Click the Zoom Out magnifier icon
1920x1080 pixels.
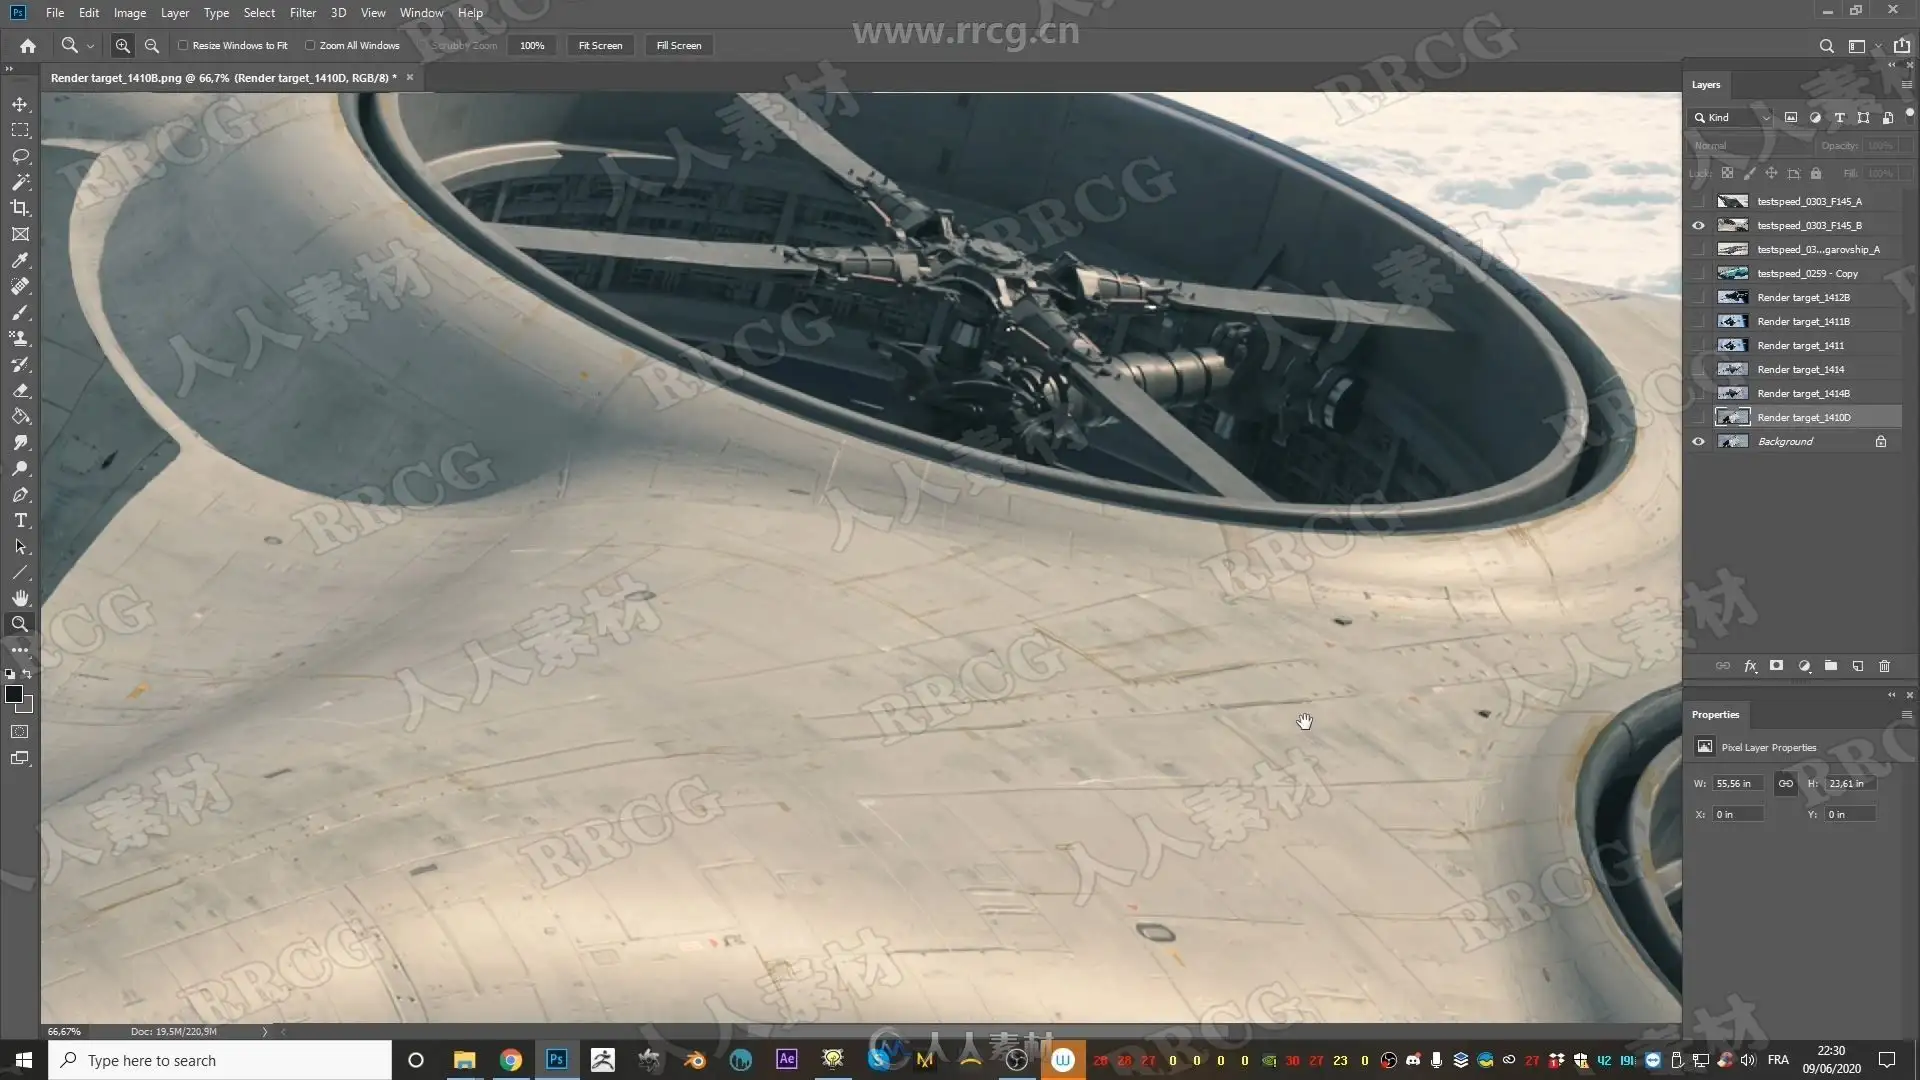point(152,46)
